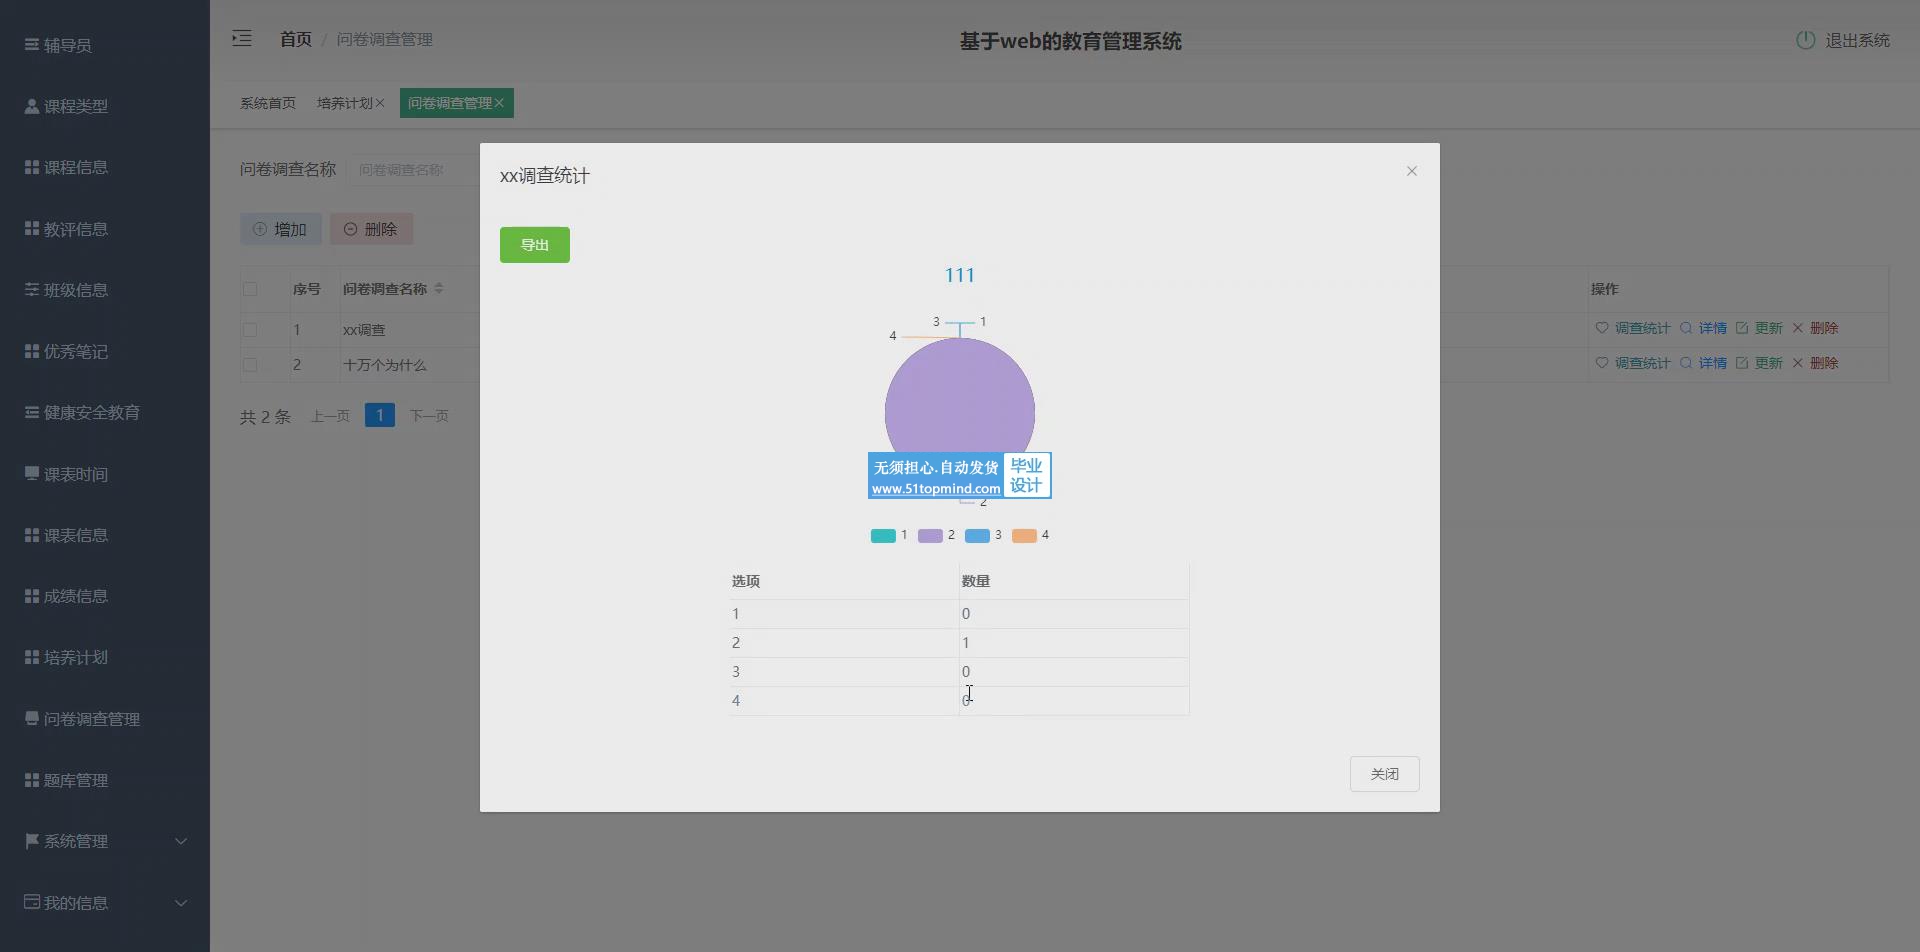Open 调查统计 for xx调查 row
This screenshot has width=1920, height=952.
(1633, 328)
